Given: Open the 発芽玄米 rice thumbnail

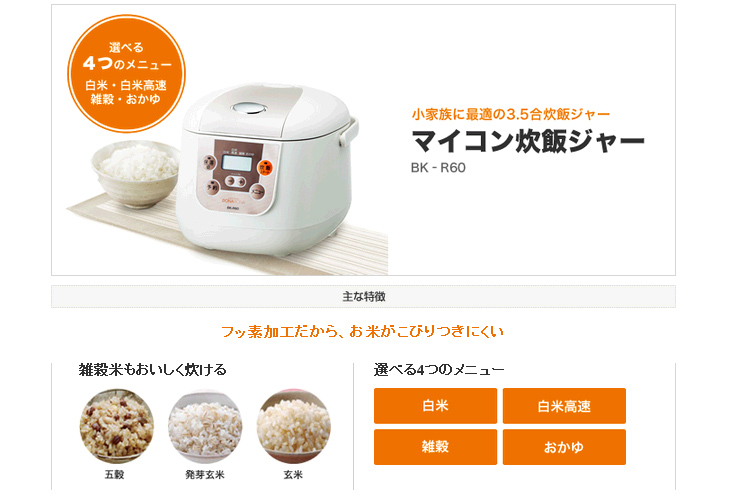Looking at the screenshot, I should [205, 427].
